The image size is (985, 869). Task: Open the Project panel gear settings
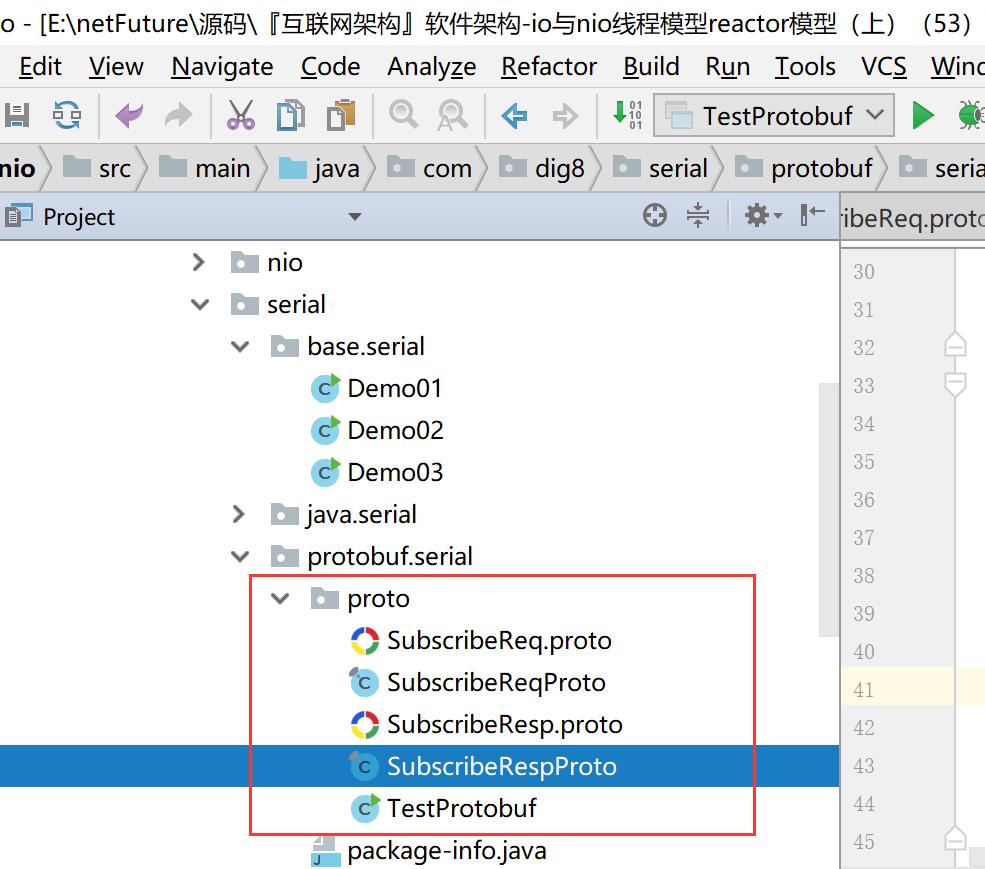click(x=763, y=216)
